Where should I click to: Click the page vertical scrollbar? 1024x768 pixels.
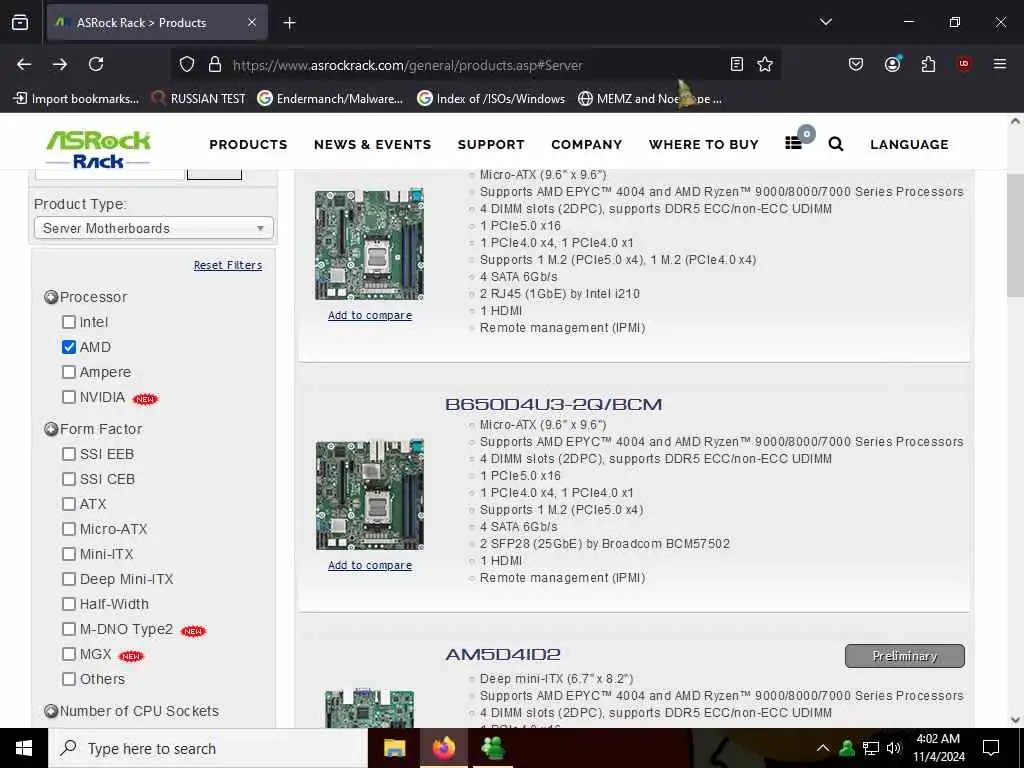click(x=1015, y=235)
